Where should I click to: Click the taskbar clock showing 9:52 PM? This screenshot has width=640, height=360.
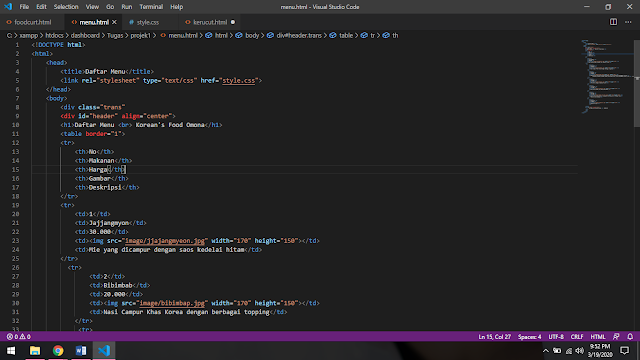click(600, 351)
